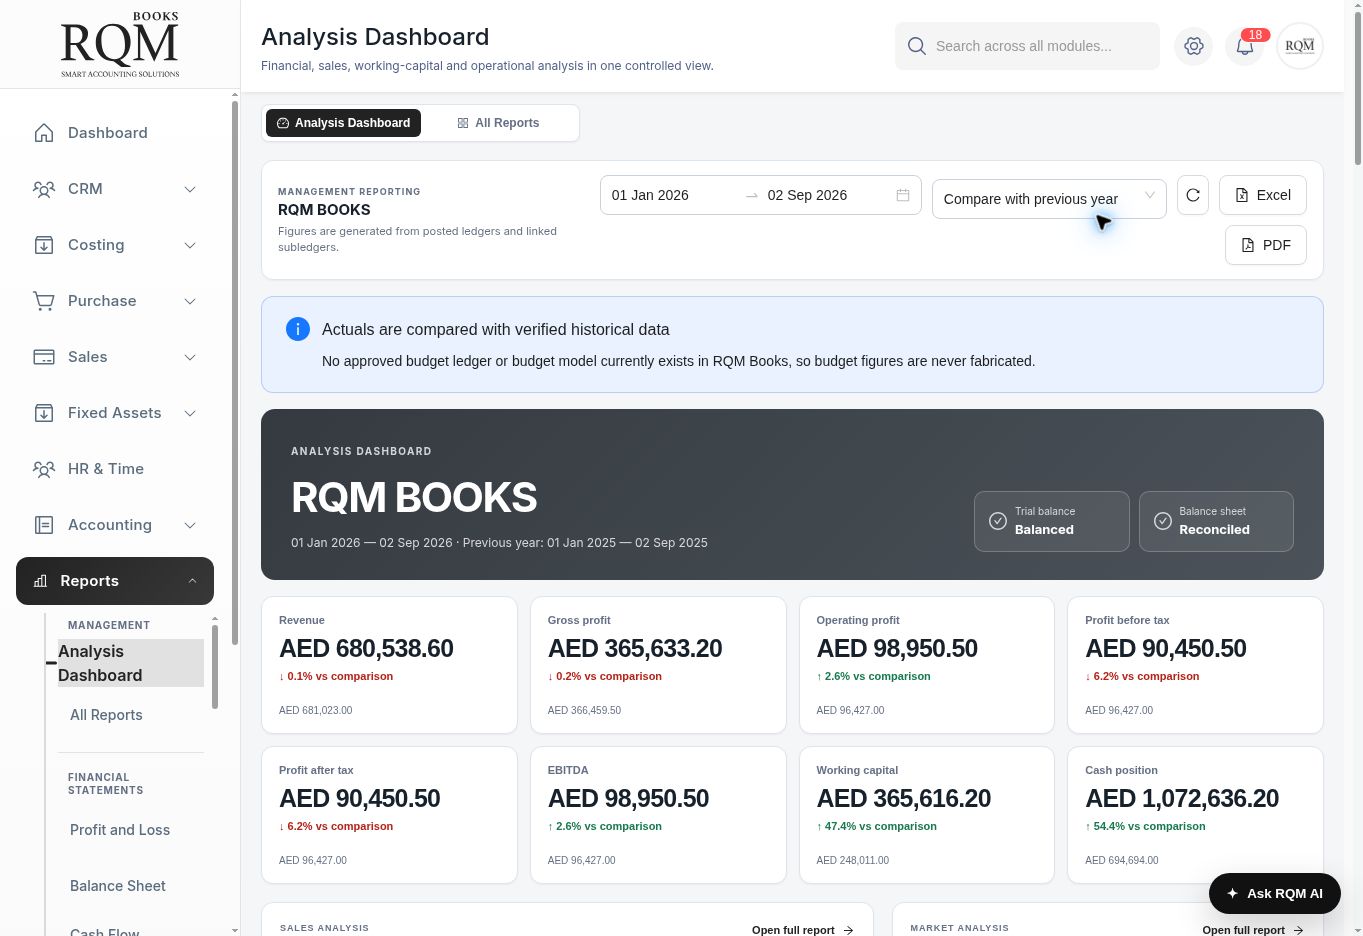Click the Sales card icon

(44, 357)
